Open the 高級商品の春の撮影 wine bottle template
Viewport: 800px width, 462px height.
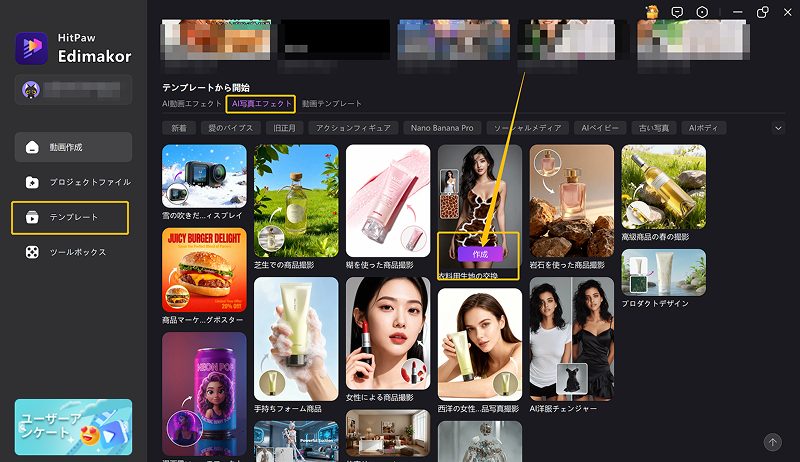pyautogui.click(x=663, y=187)
